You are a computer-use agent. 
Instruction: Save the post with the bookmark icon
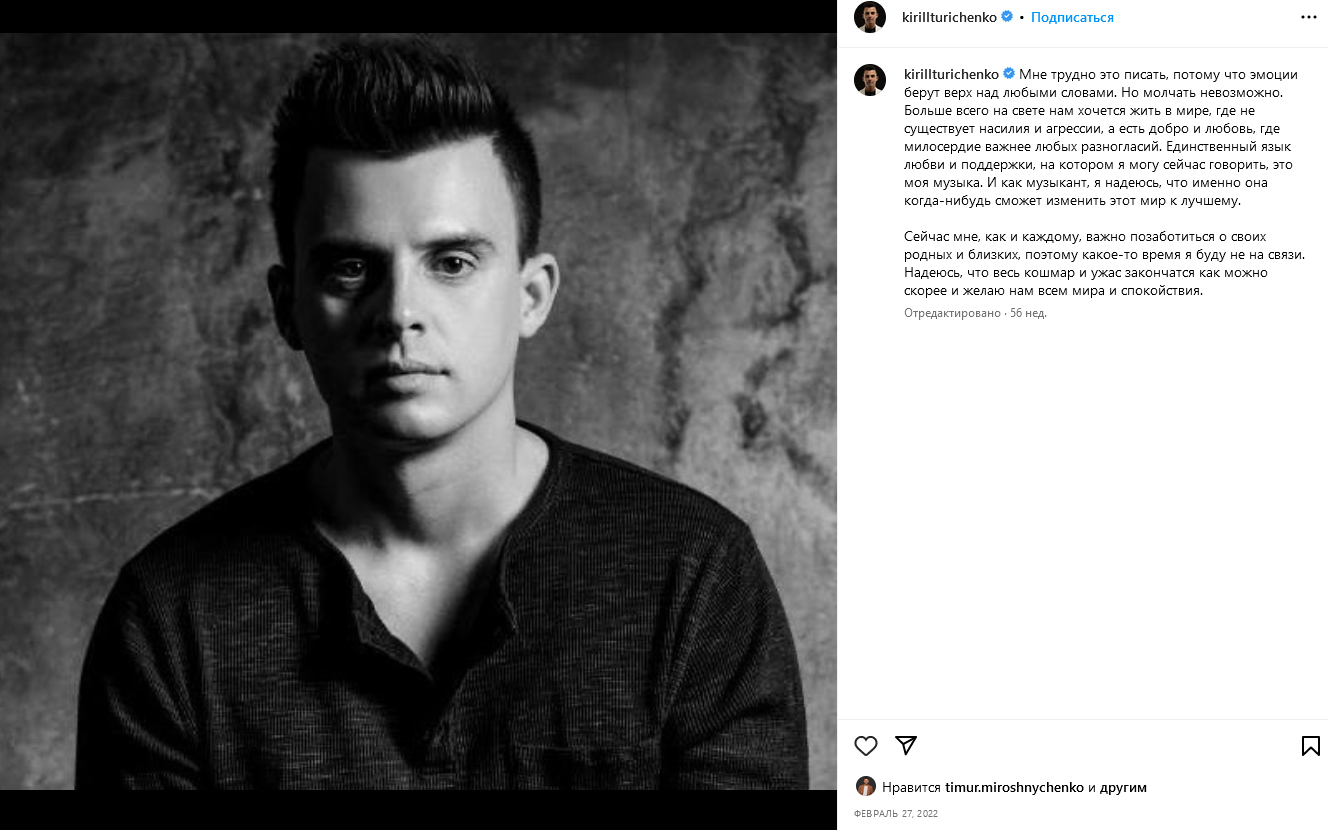pyautogui.click(x=1310, y=746)
